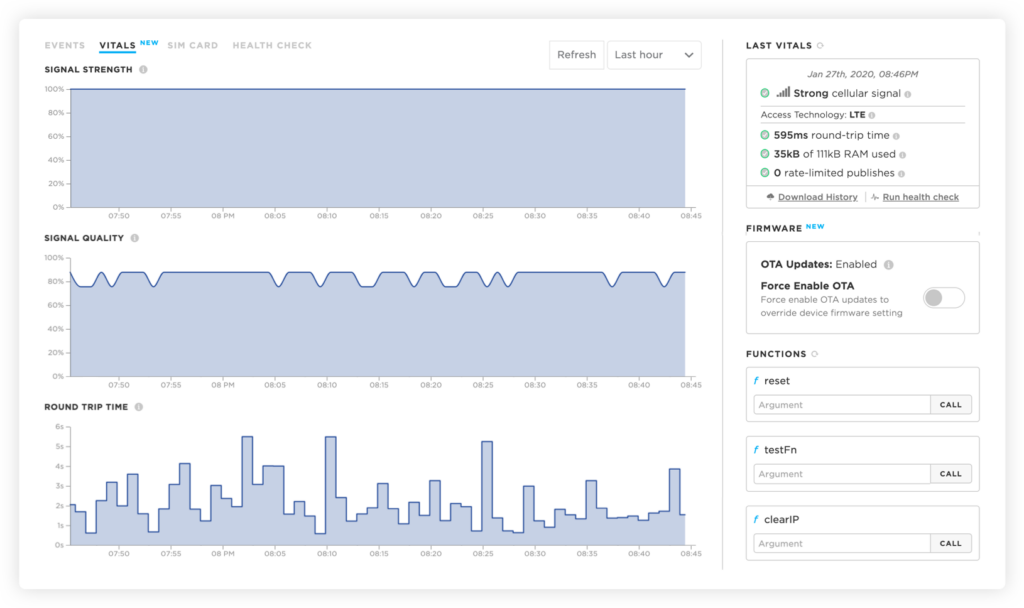Click the Refresh button

576,55
